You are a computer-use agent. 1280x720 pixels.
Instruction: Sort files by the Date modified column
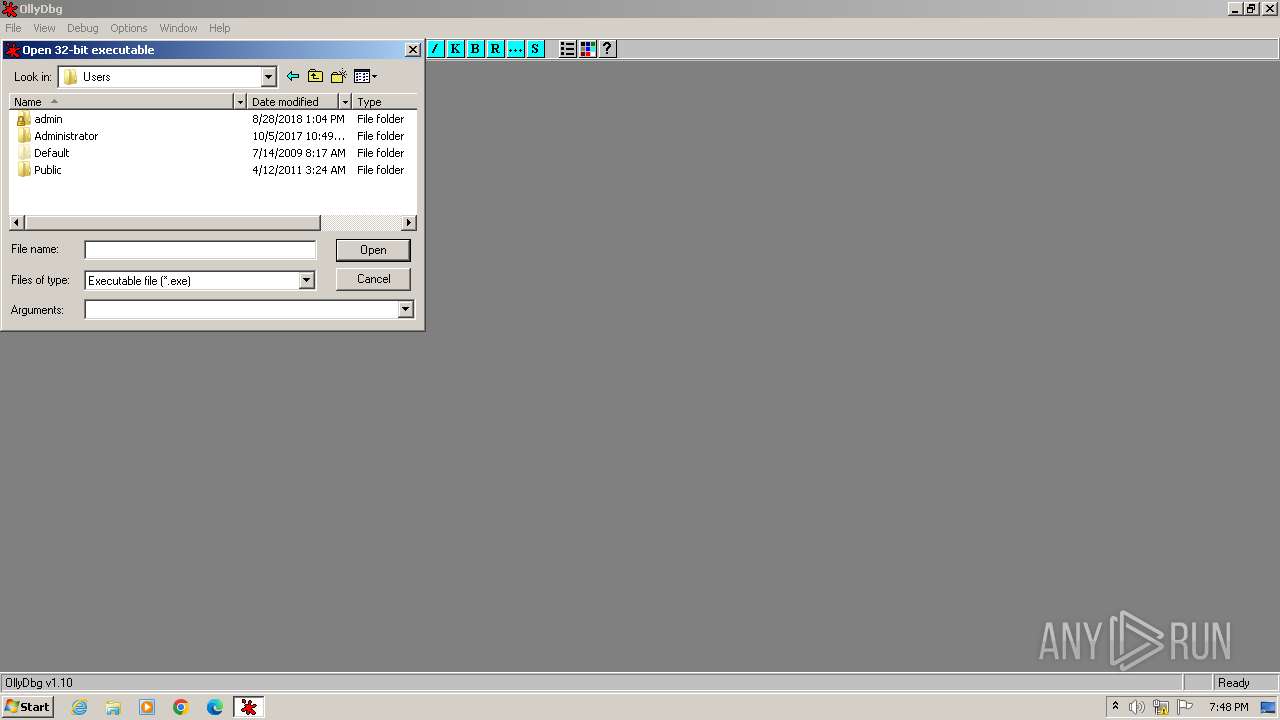click(292, 102)
